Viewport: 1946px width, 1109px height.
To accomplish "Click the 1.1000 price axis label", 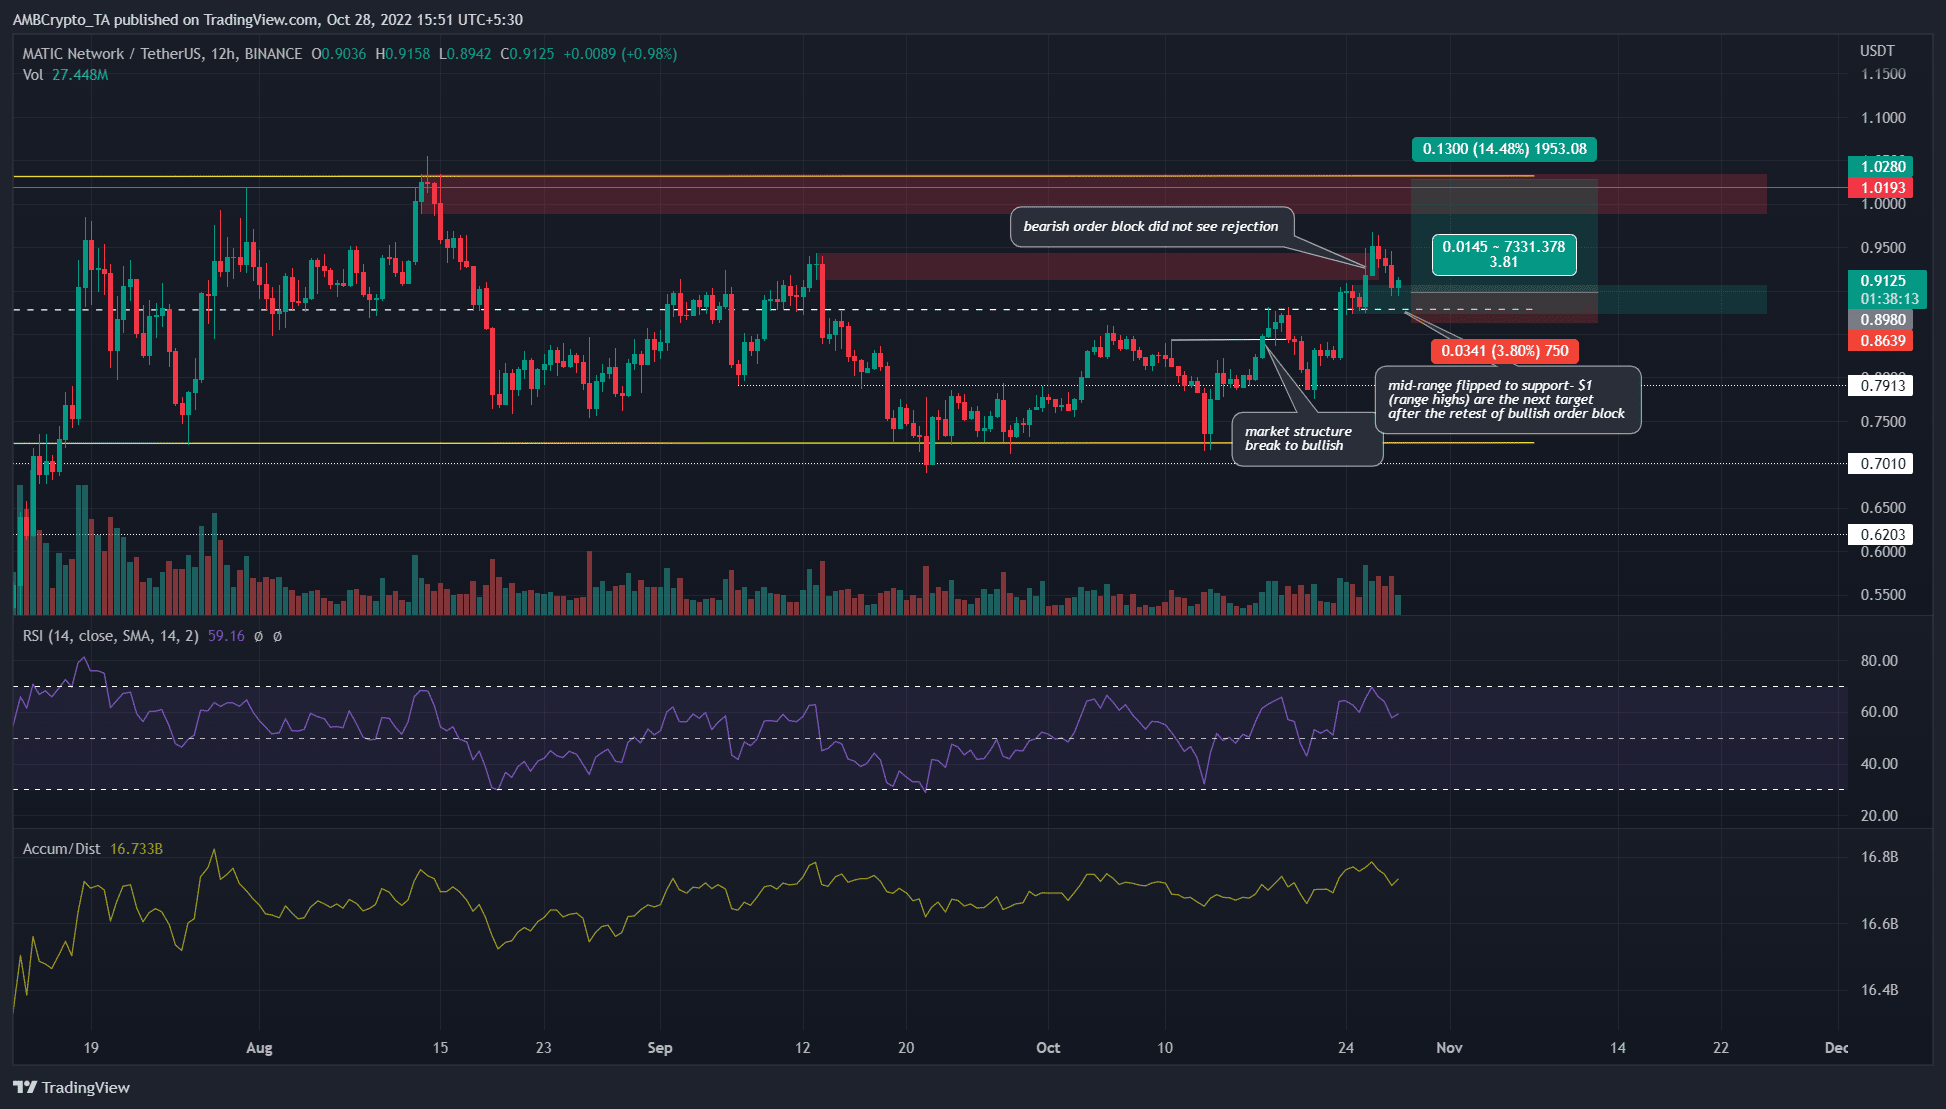I will click(1883, 118).
